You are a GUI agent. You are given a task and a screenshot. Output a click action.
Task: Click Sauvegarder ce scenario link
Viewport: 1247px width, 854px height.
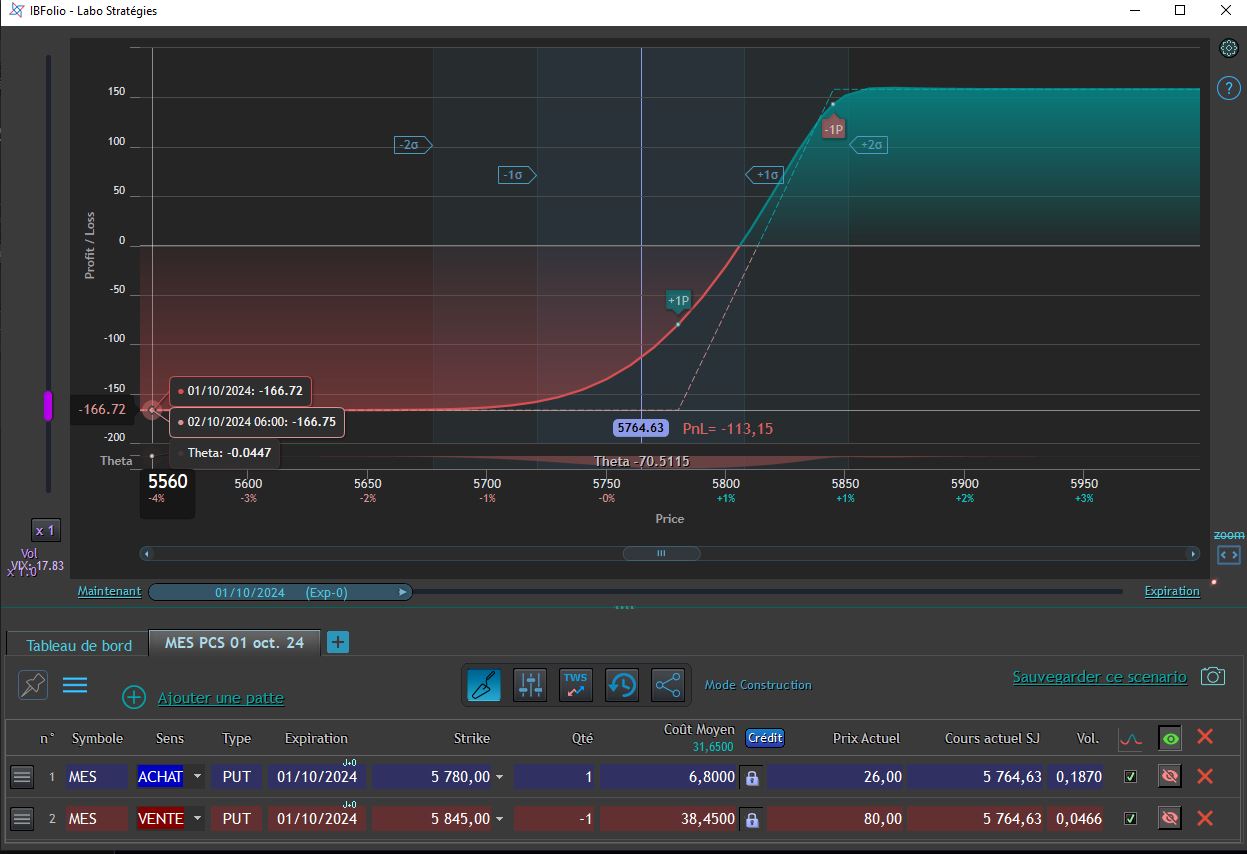click(x=1099, y=677)
